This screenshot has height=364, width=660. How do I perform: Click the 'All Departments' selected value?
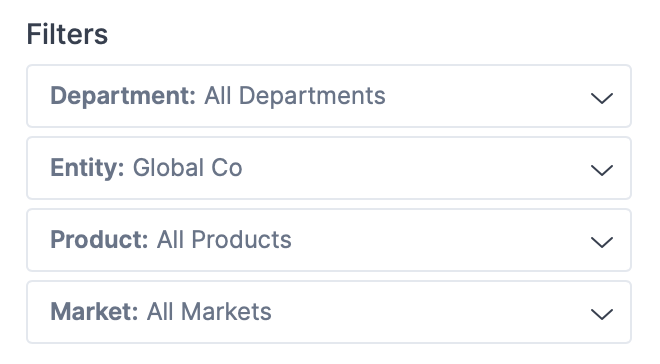pyautogui.click(x=295, y=96)
